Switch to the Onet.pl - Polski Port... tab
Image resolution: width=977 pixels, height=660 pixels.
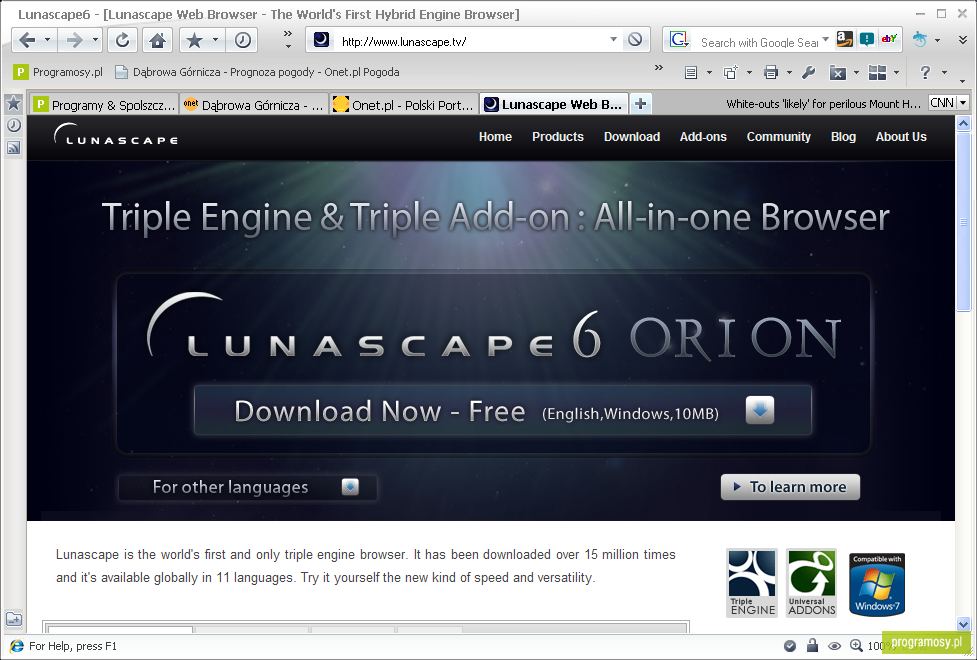[x=404, y=104]
